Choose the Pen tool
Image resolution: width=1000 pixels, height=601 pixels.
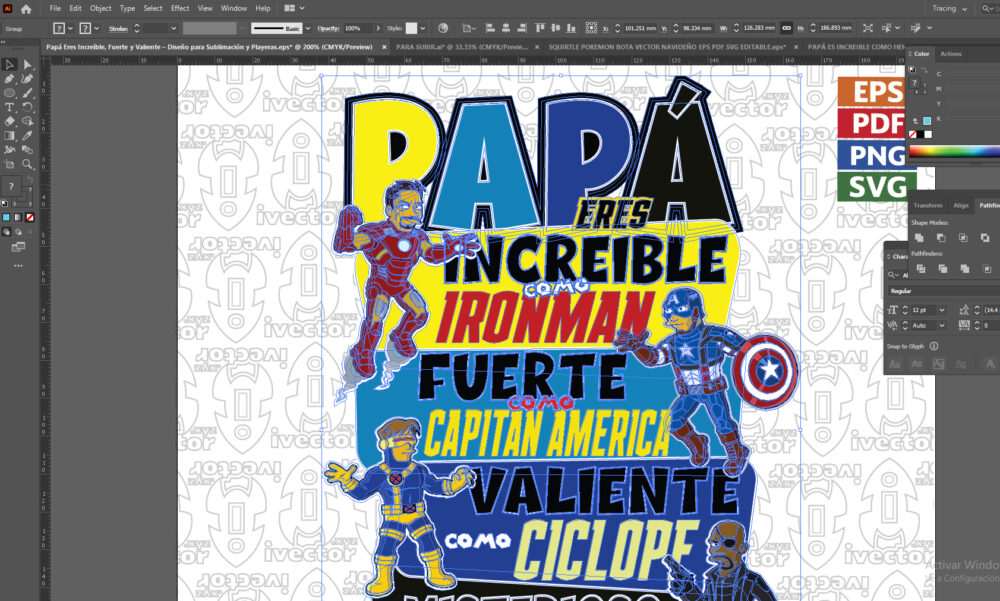coord(9,78)
